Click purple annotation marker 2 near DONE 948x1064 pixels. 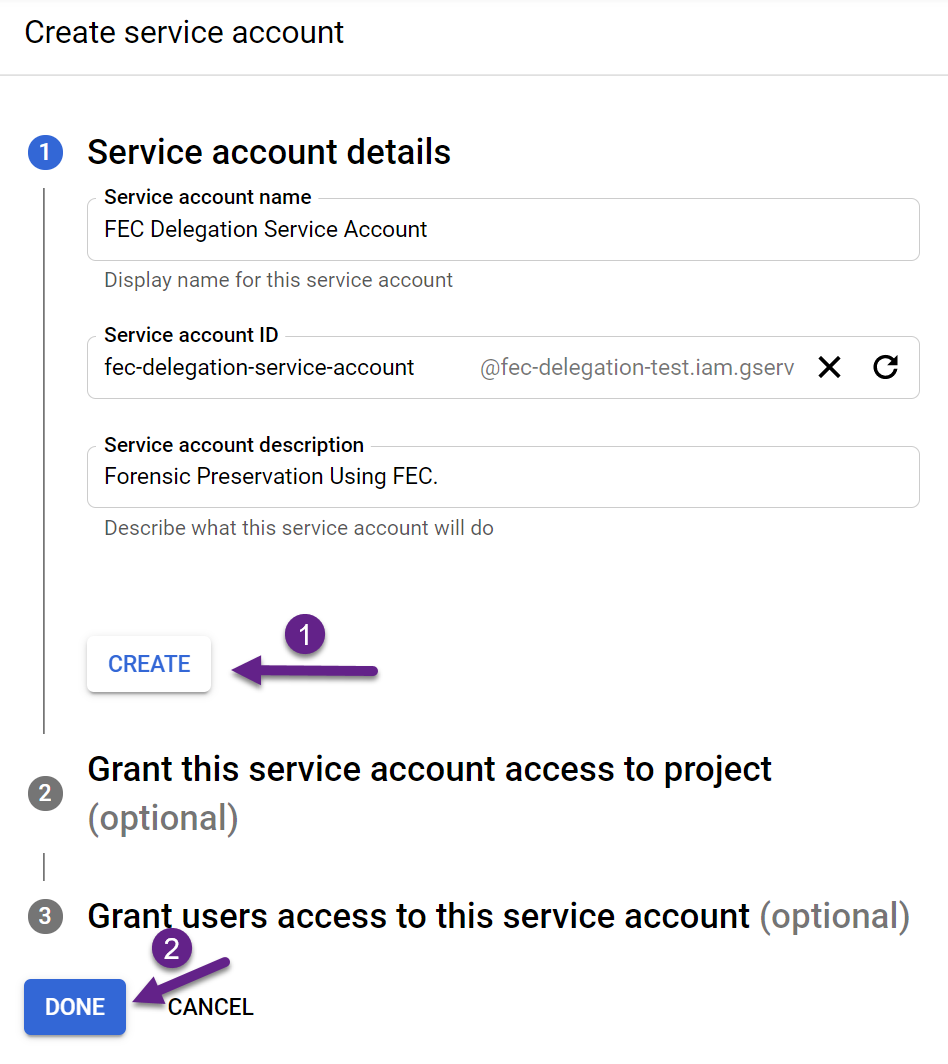coord(172,948)
